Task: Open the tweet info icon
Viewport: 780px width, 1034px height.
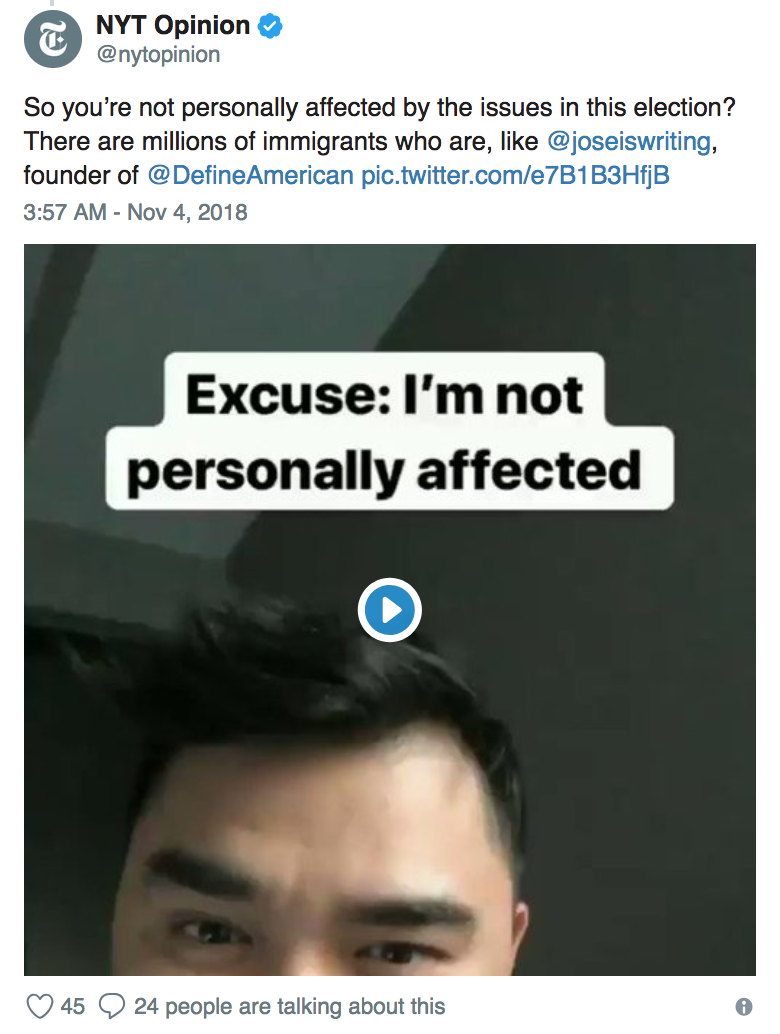Action: coord(743,1006)
